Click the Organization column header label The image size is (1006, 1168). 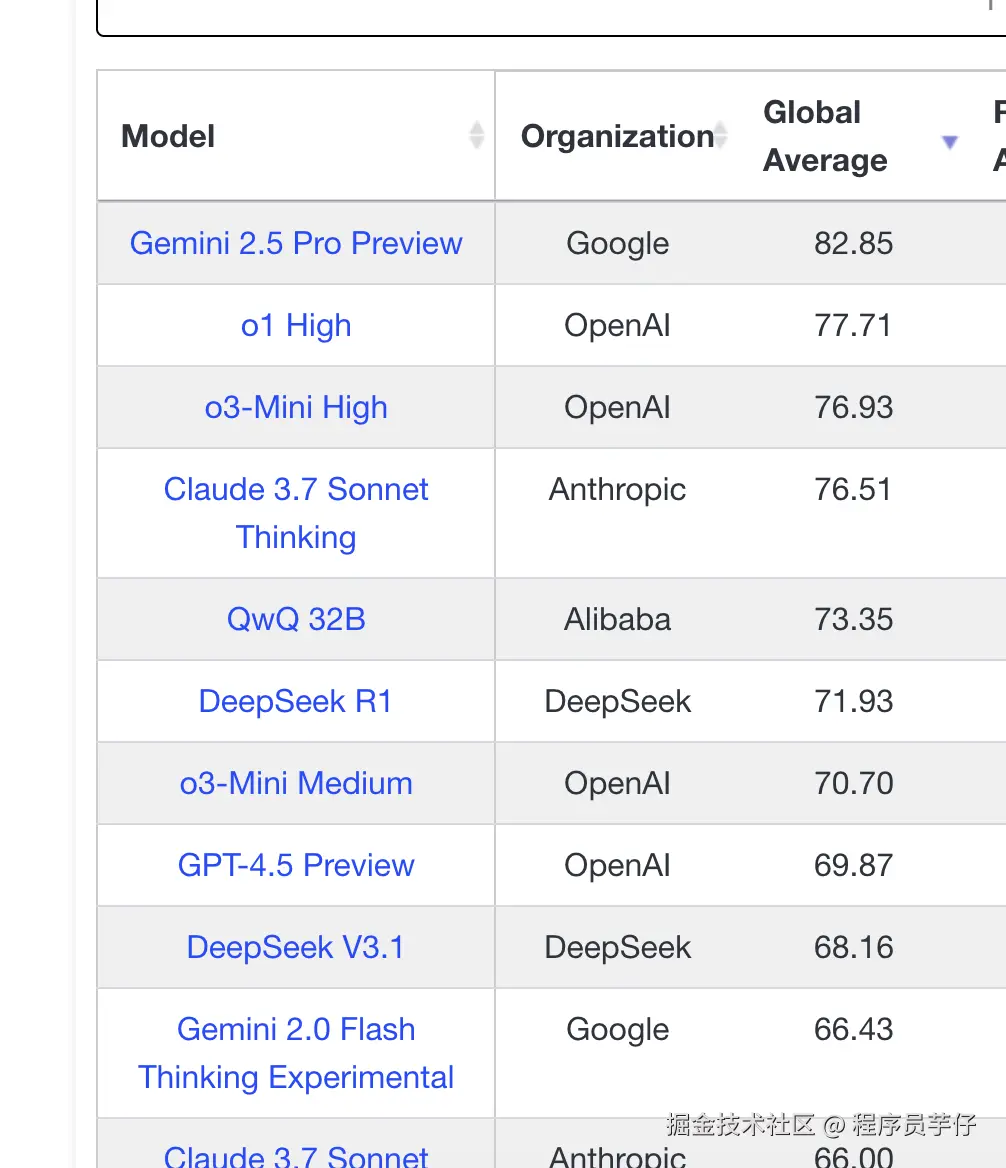point(617,136)
